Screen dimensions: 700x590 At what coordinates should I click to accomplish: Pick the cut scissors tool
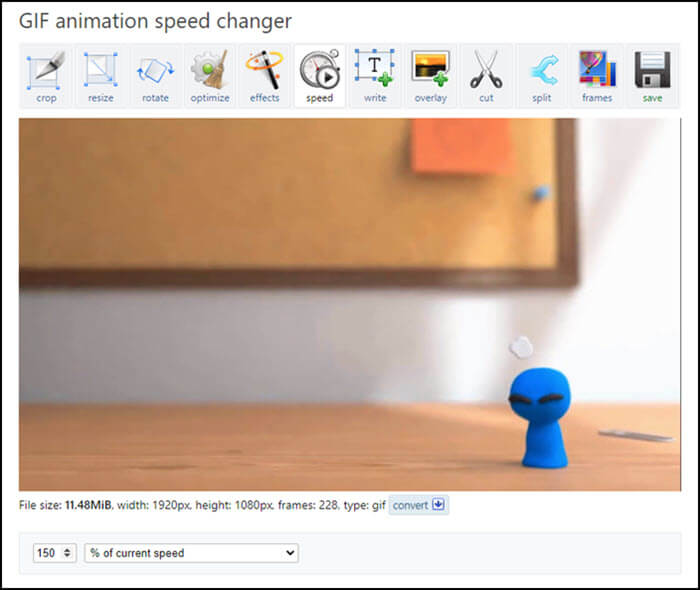pos(486,76)
